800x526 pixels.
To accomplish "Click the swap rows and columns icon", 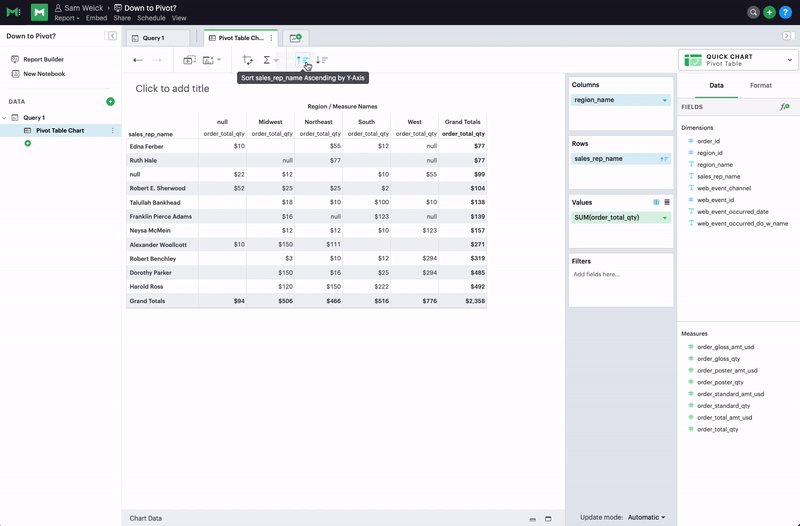I will coord(248,60).
